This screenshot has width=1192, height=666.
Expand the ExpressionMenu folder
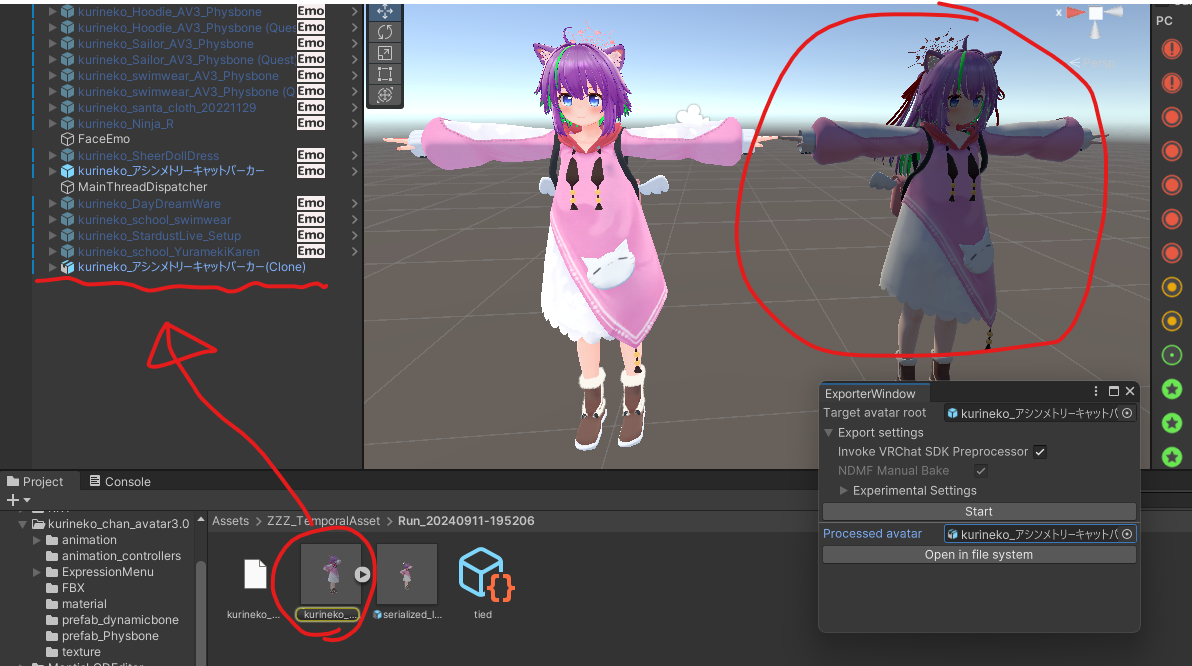[36, 572]
